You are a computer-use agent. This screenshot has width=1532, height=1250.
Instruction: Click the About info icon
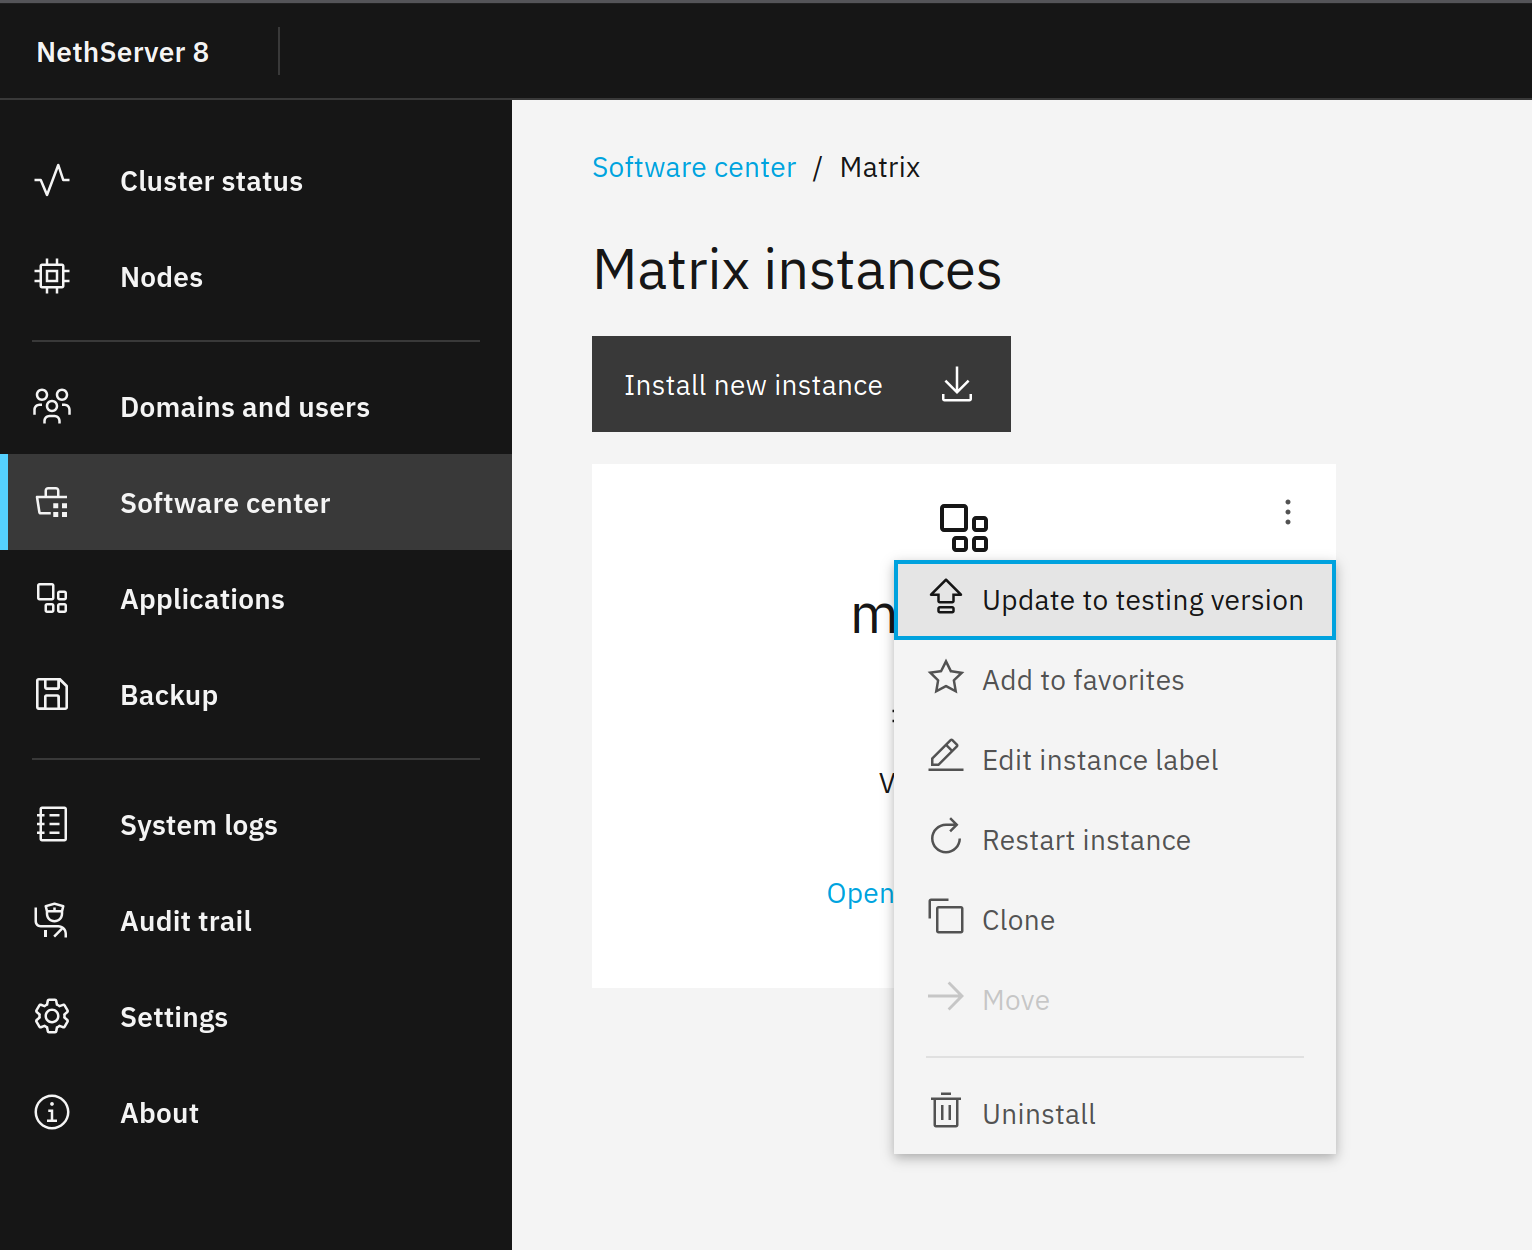coord(52,1113)
